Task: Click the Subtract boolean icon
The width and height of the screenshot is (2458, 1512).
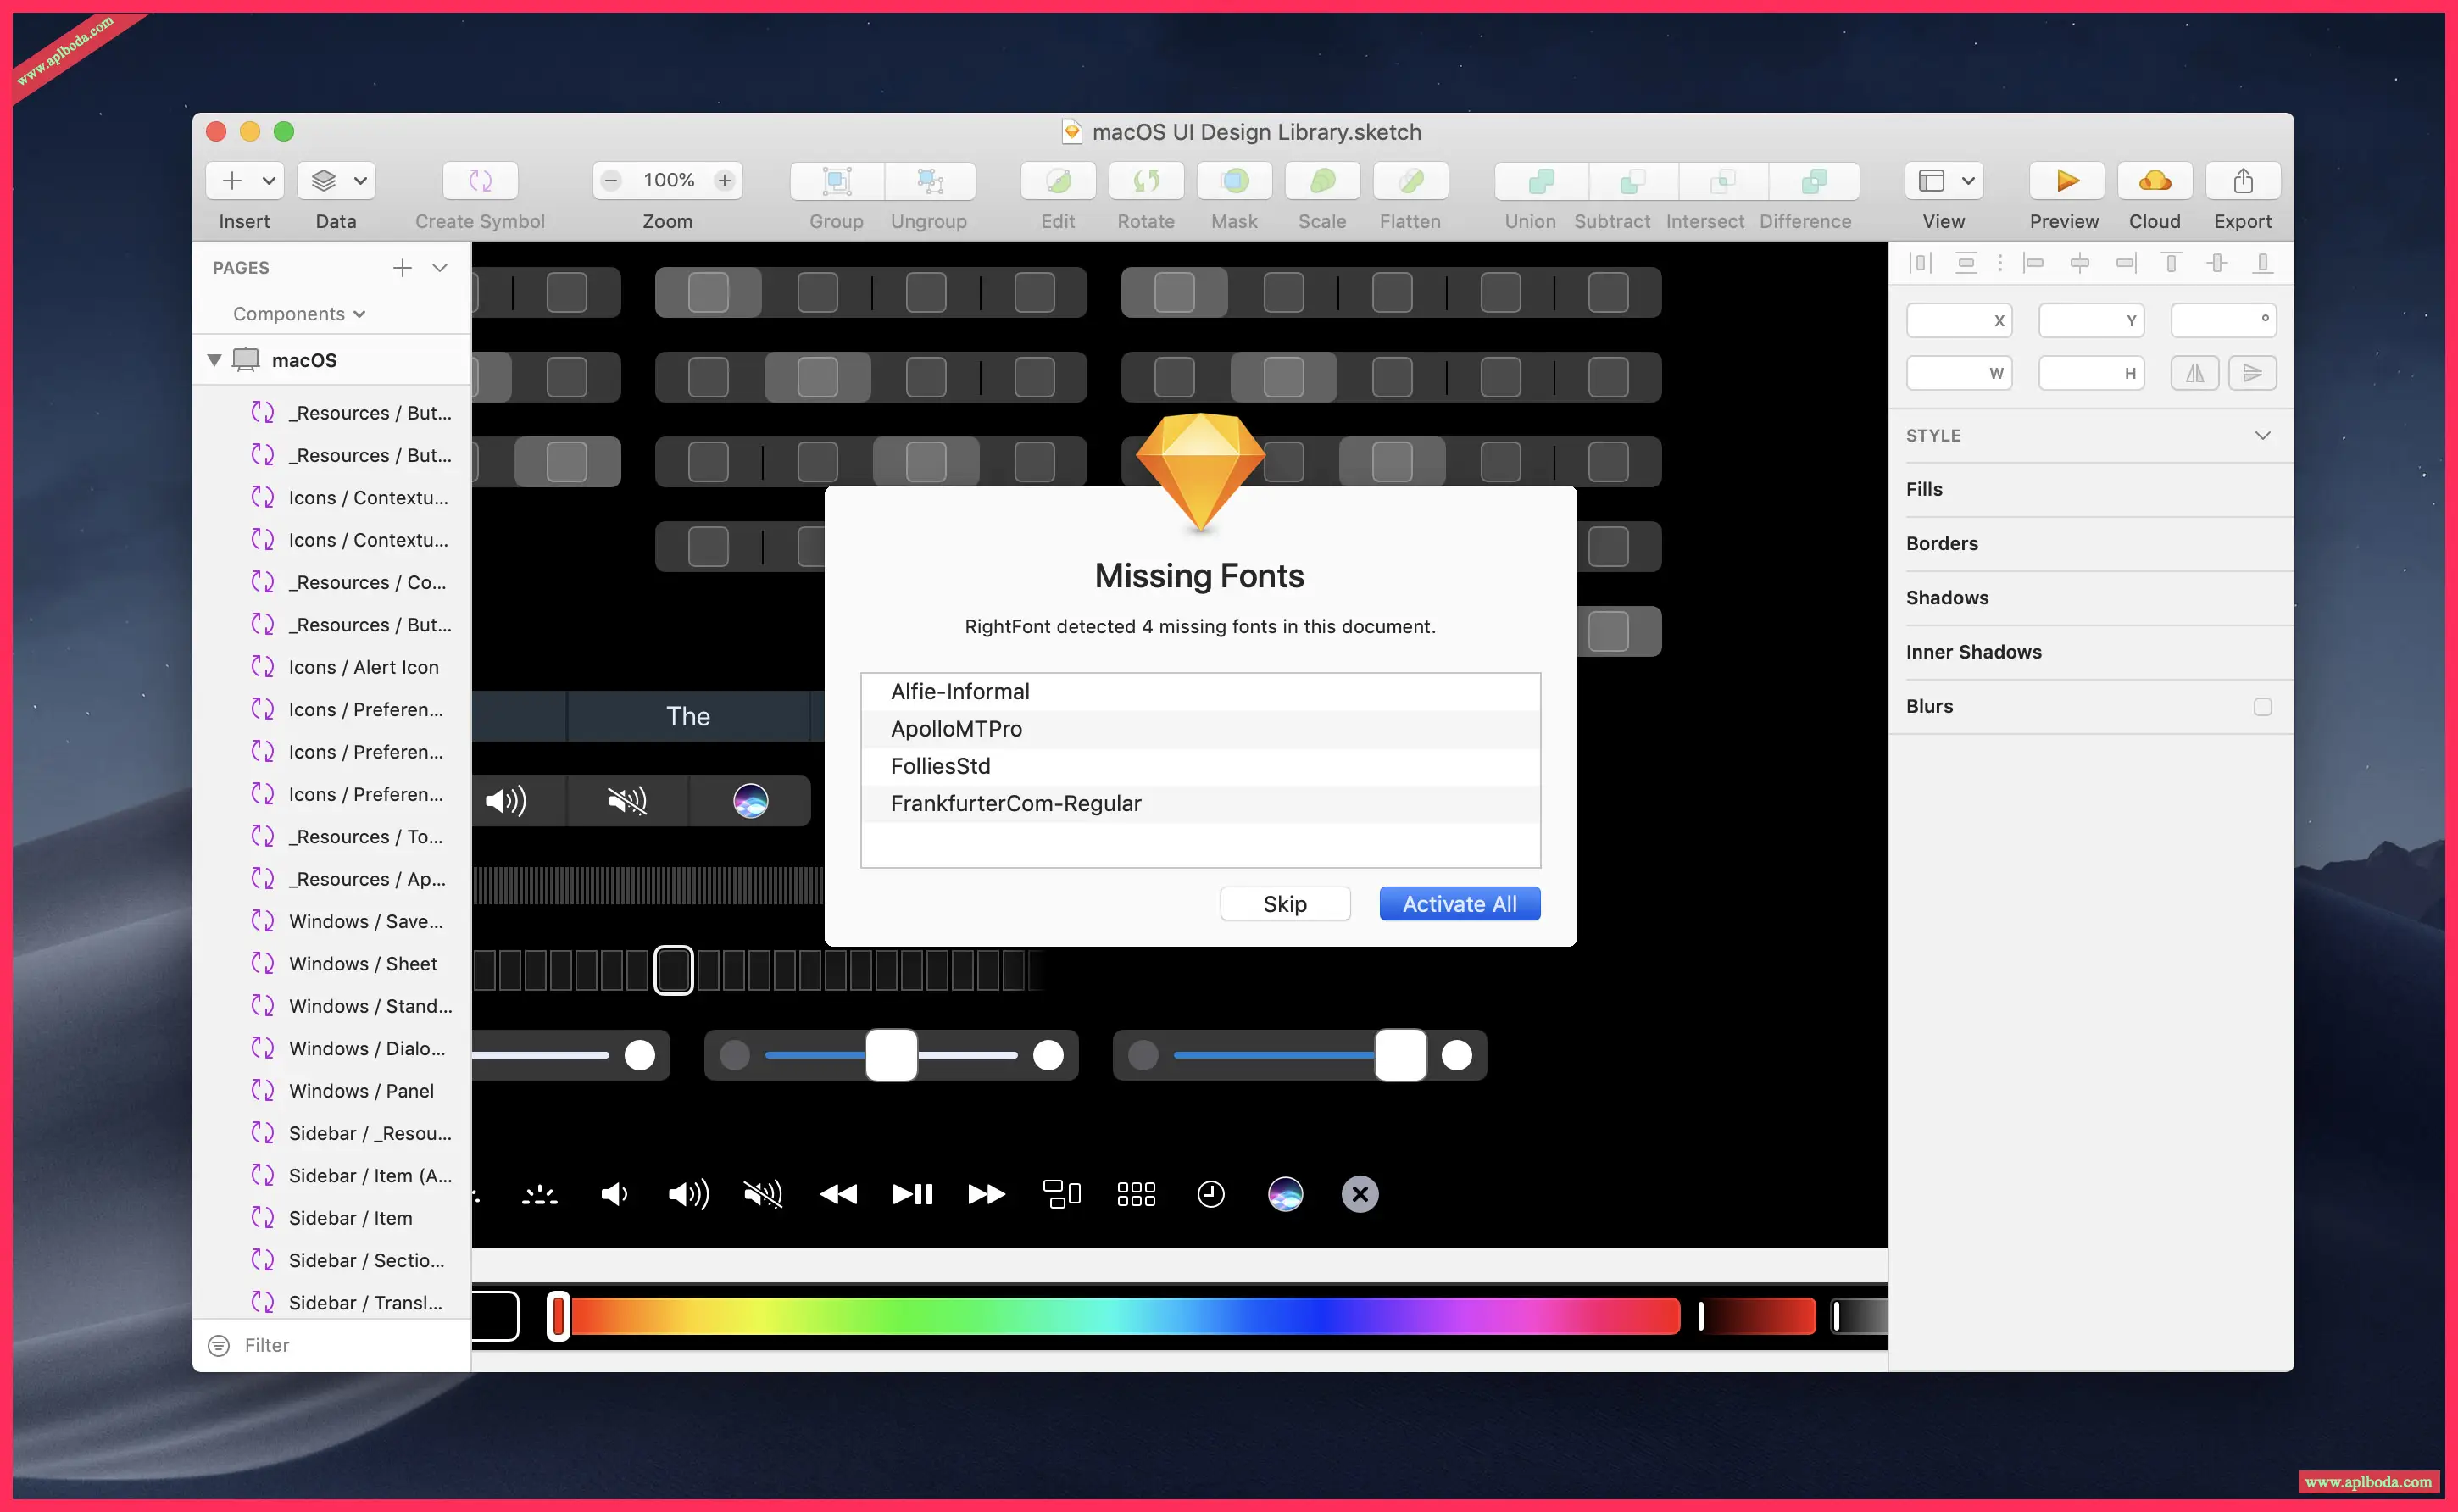Action: (x=1632, y=181)
